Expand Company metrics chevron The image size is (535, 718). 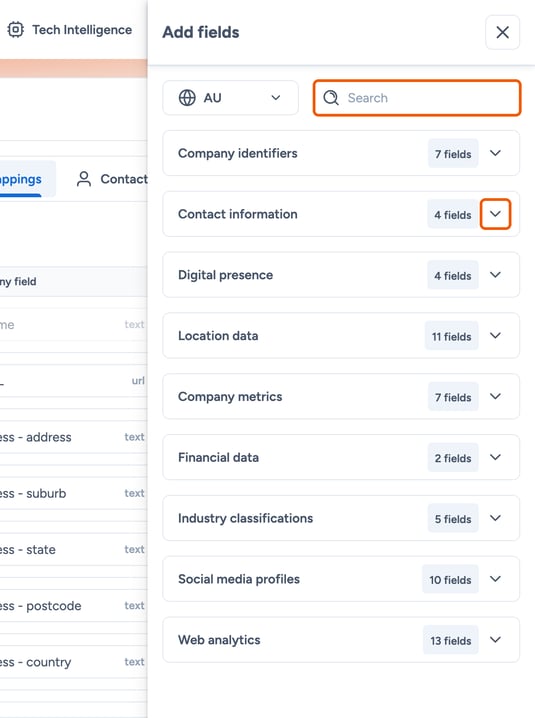pyautogui.click(x=495, y=397)
